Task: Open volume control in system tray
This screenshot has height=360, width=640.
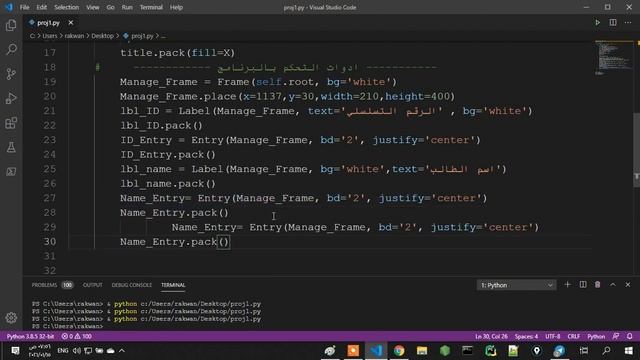Action: [x=77, y=351]
